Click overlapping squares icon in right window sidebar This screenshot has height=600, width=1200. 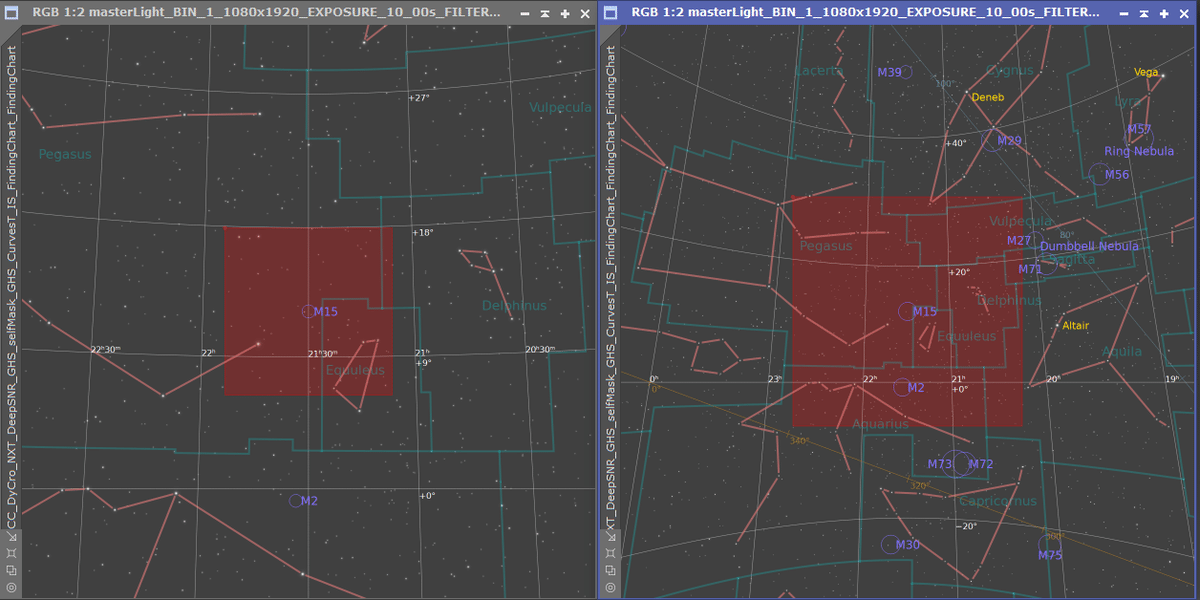tap(610, 570)
